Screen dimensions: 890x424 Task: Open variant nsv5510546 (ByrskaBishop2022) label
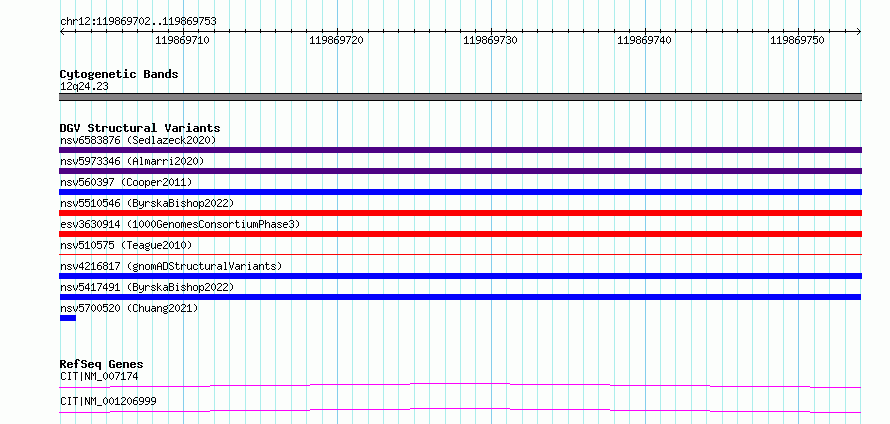147,203
